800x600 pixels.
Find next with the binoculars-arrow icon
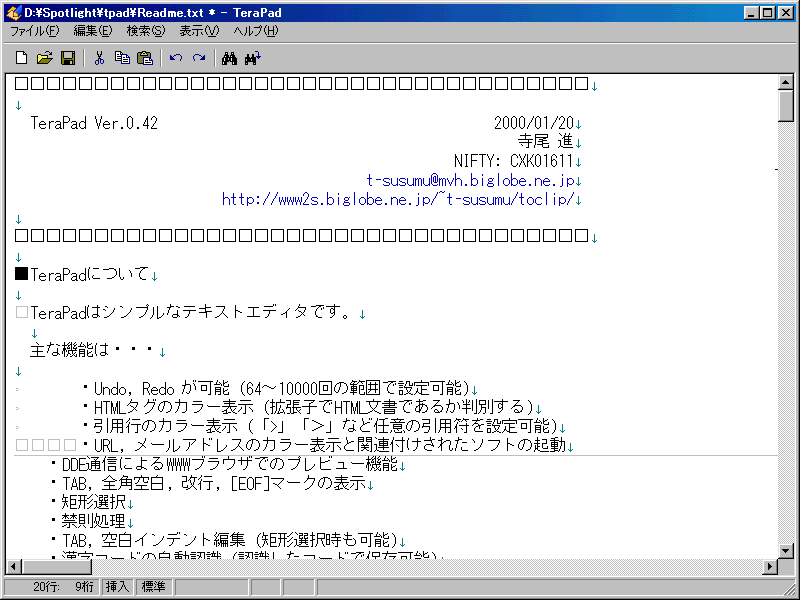[253, 58]
